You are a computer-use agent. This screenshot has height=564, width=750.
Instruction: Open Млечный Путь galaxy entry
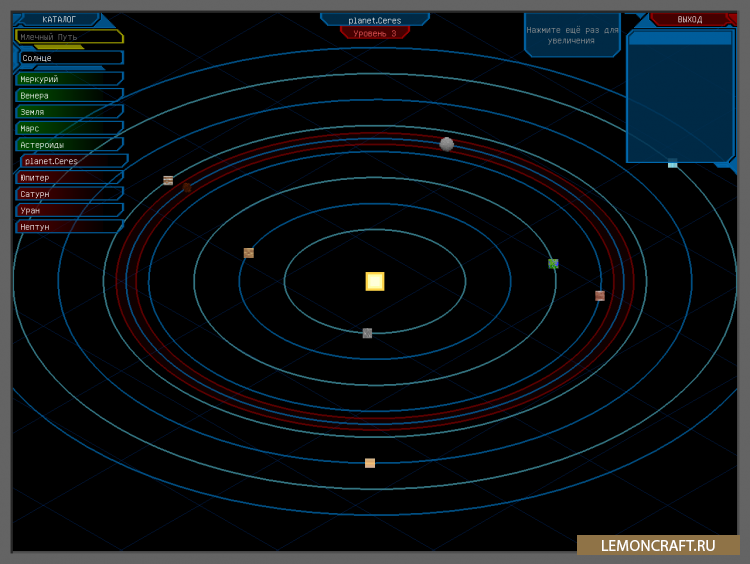click(68, 37)
